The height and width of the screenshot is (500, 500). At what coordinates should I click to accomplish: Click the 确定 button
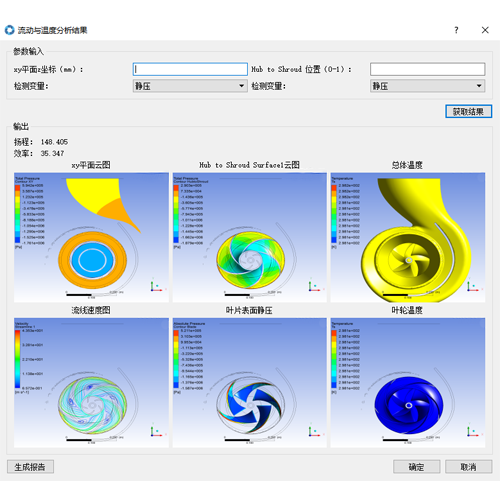[x=416, y=467]
